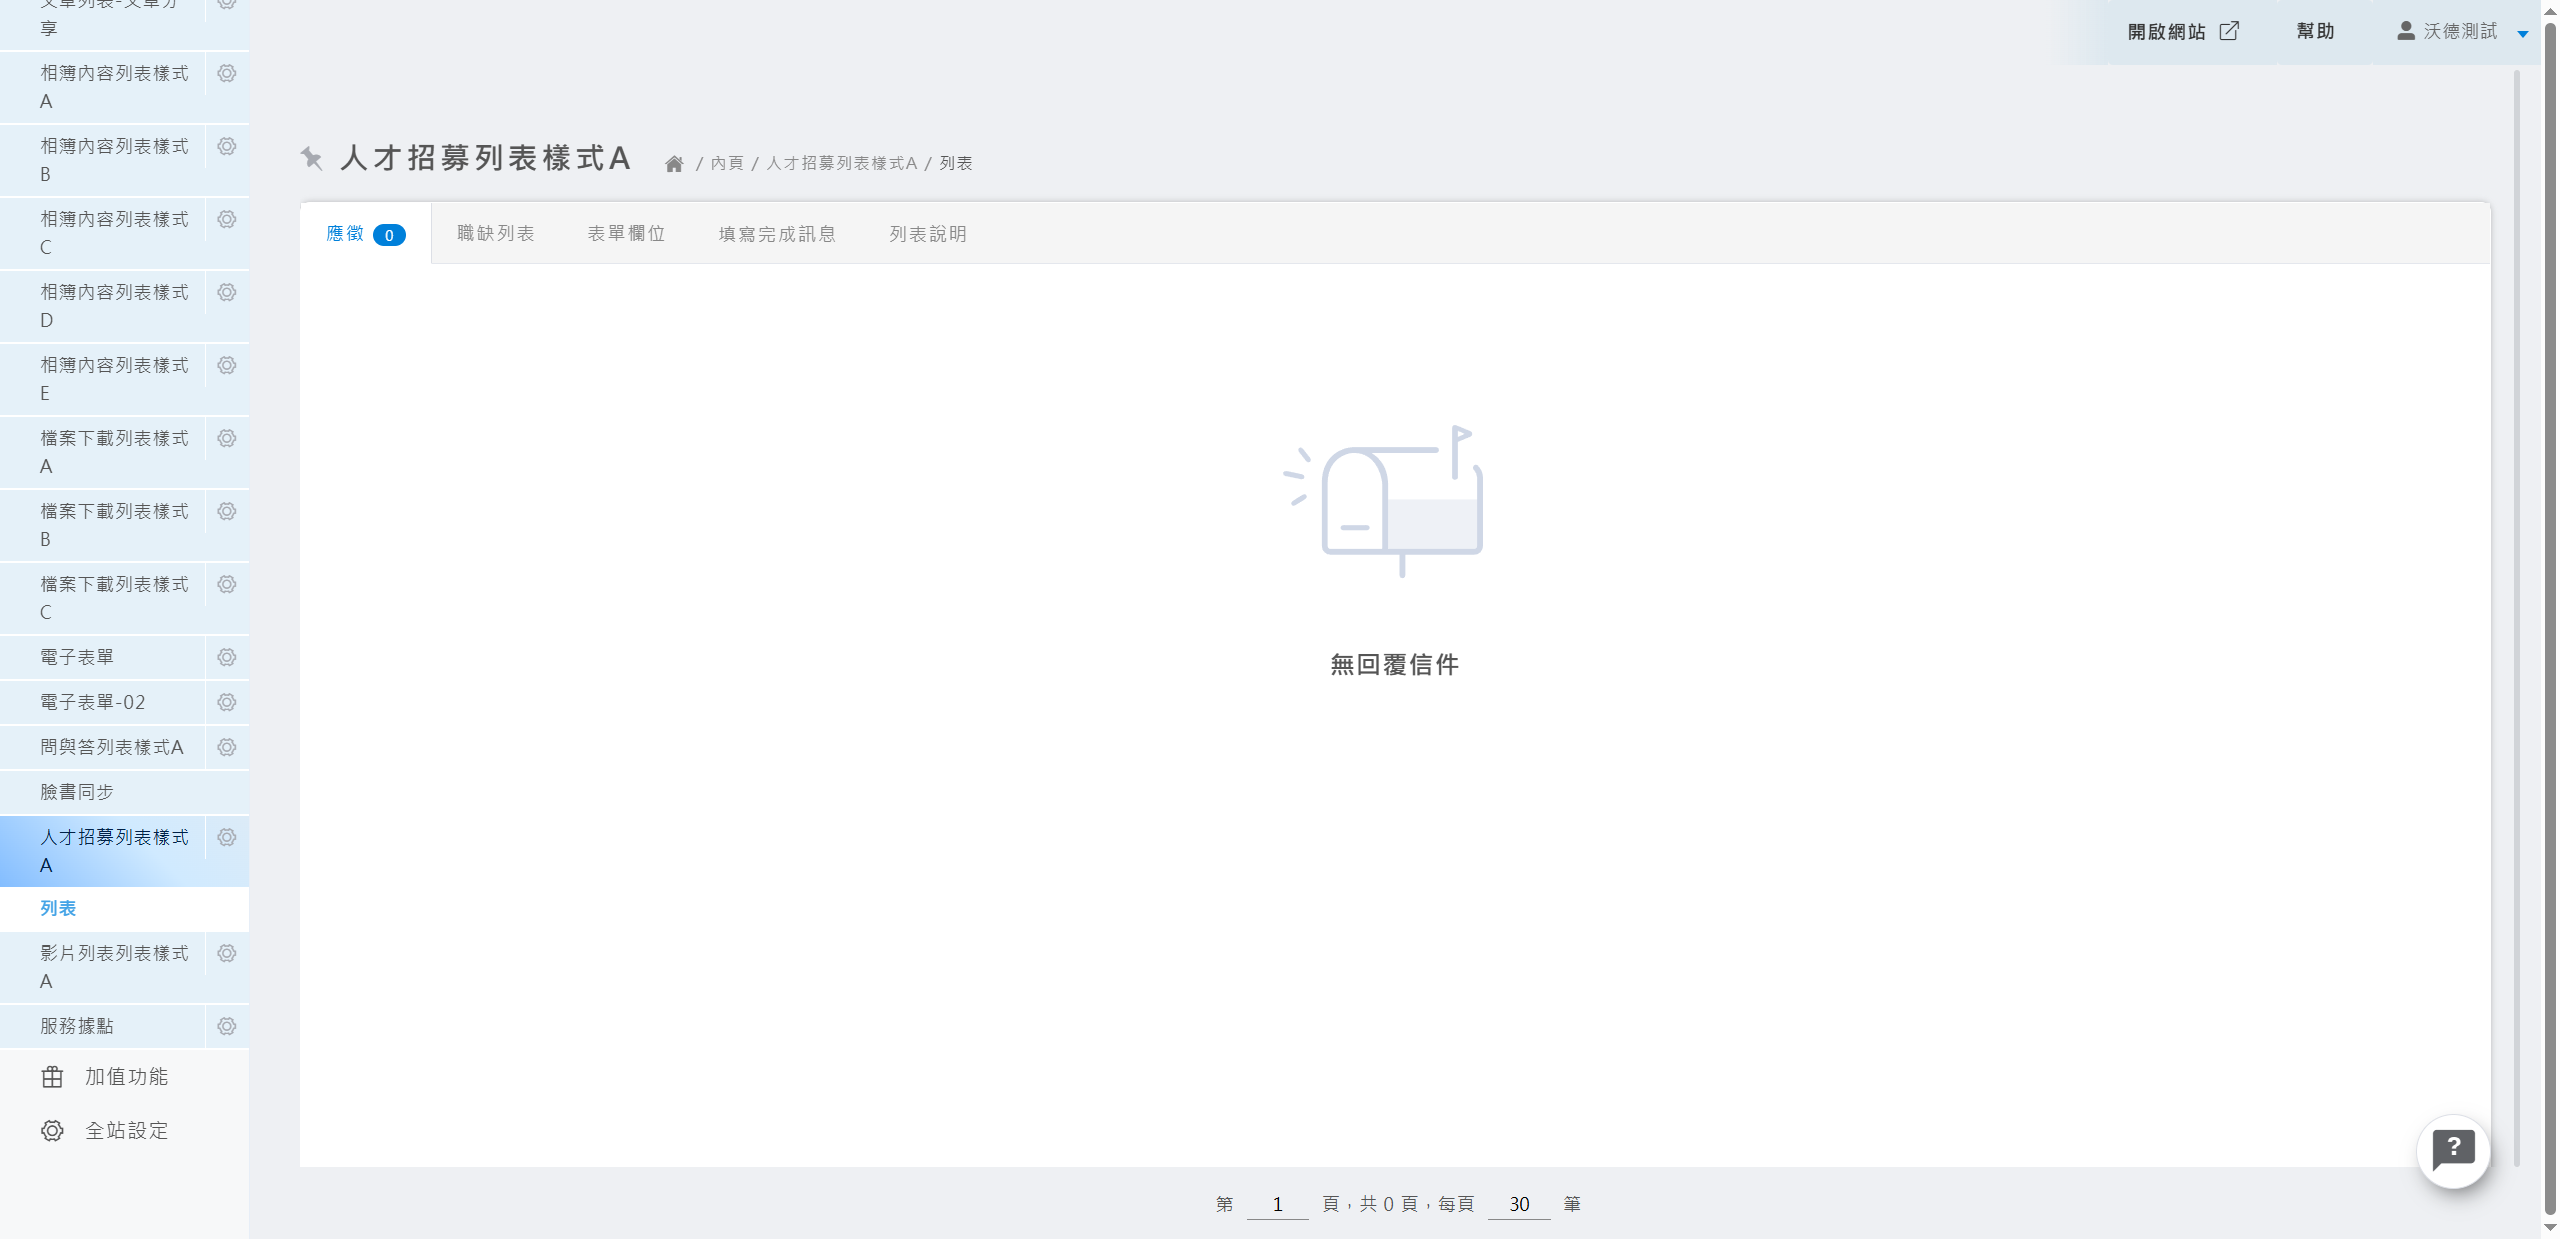
Task: Click the gear icon beside 電子表單
Action: pos(227,657)
